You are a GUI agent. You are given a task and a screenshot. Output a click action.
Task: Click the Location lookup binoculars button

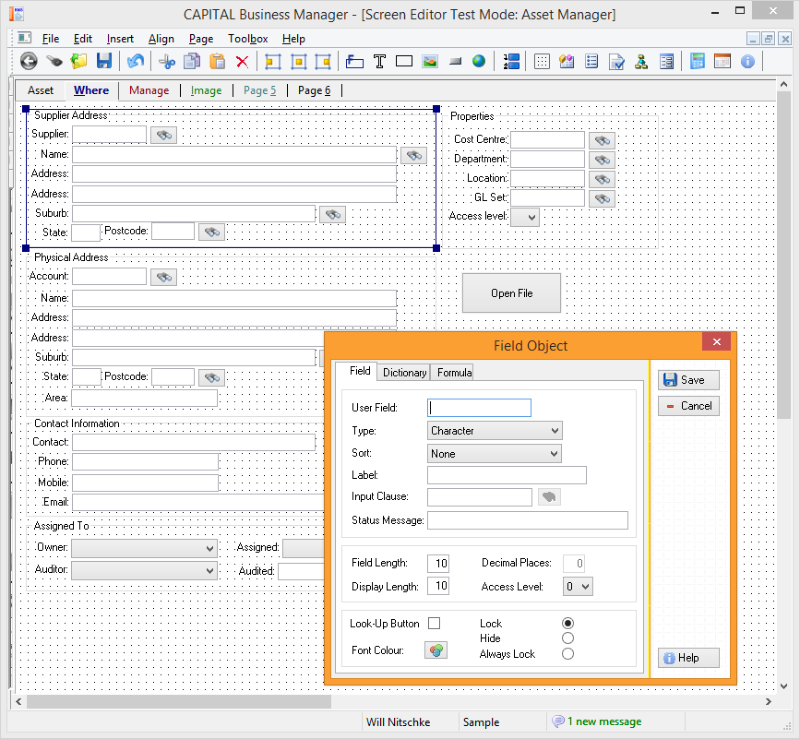pos(602,179)
